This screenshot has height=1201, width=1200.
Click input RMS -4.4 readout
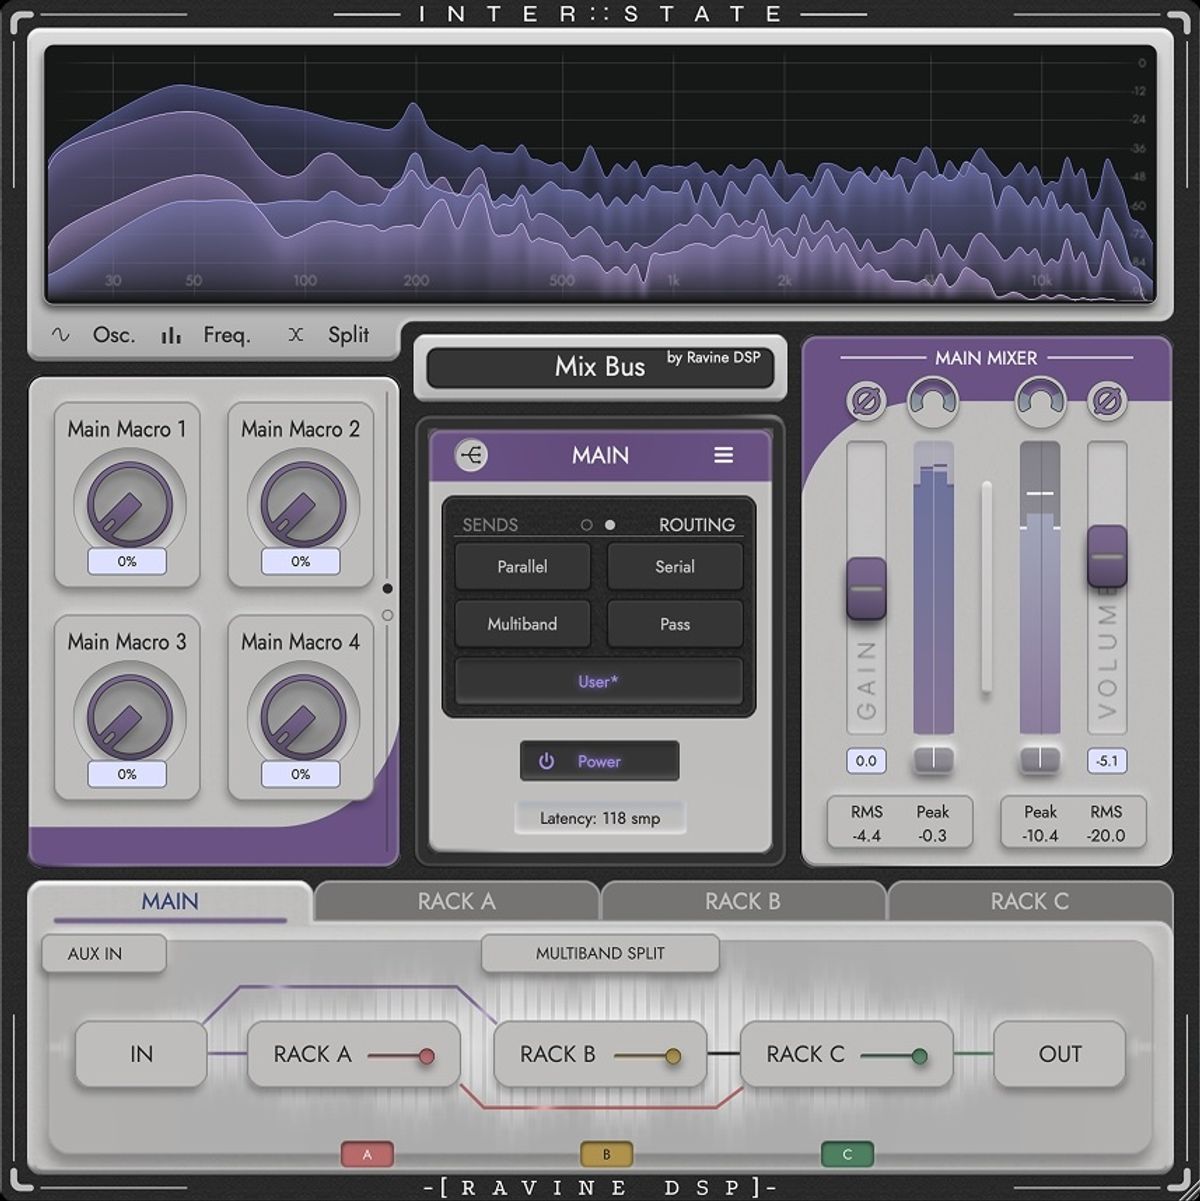866,824
